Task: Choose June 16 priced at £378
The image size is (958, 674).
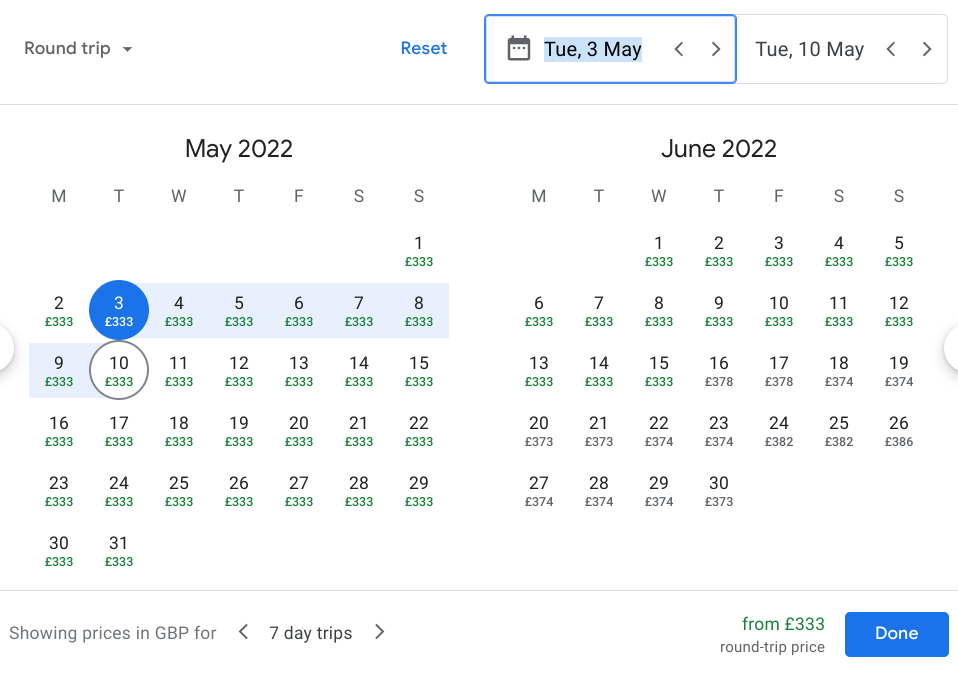Action: [x=719, y=370]
